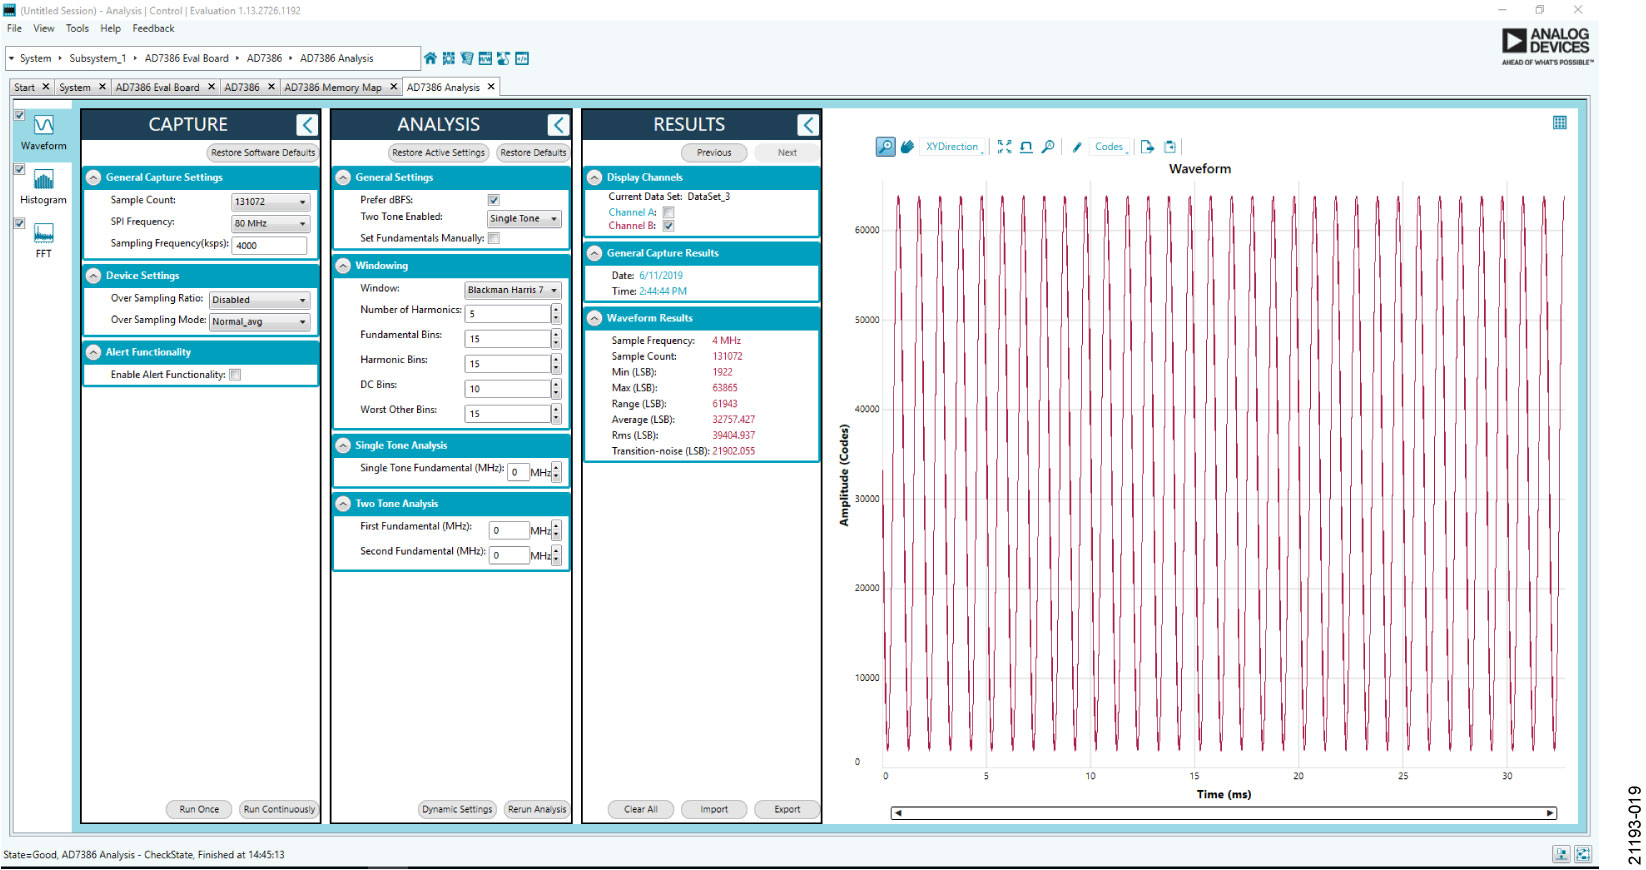Uncheck the Prefer dBFS checkbox
Image resolution: width=1646 pixels, height=870 pixels.
tap(494, 200)
